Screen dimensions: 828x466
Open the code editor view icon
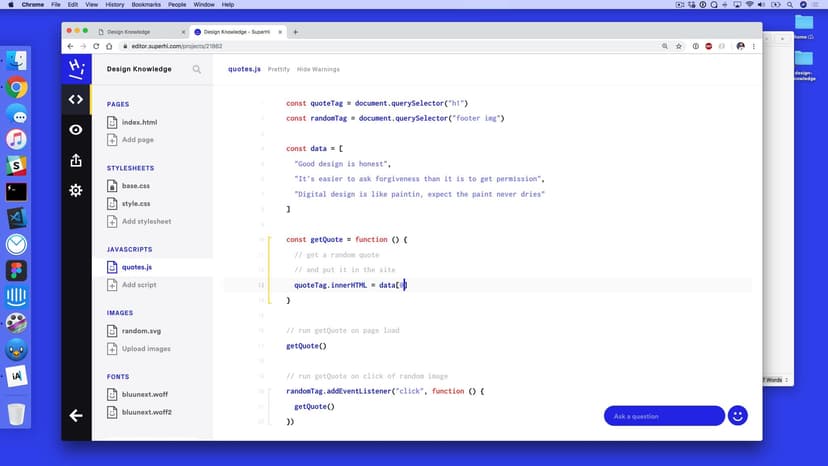tap(76, 99)
